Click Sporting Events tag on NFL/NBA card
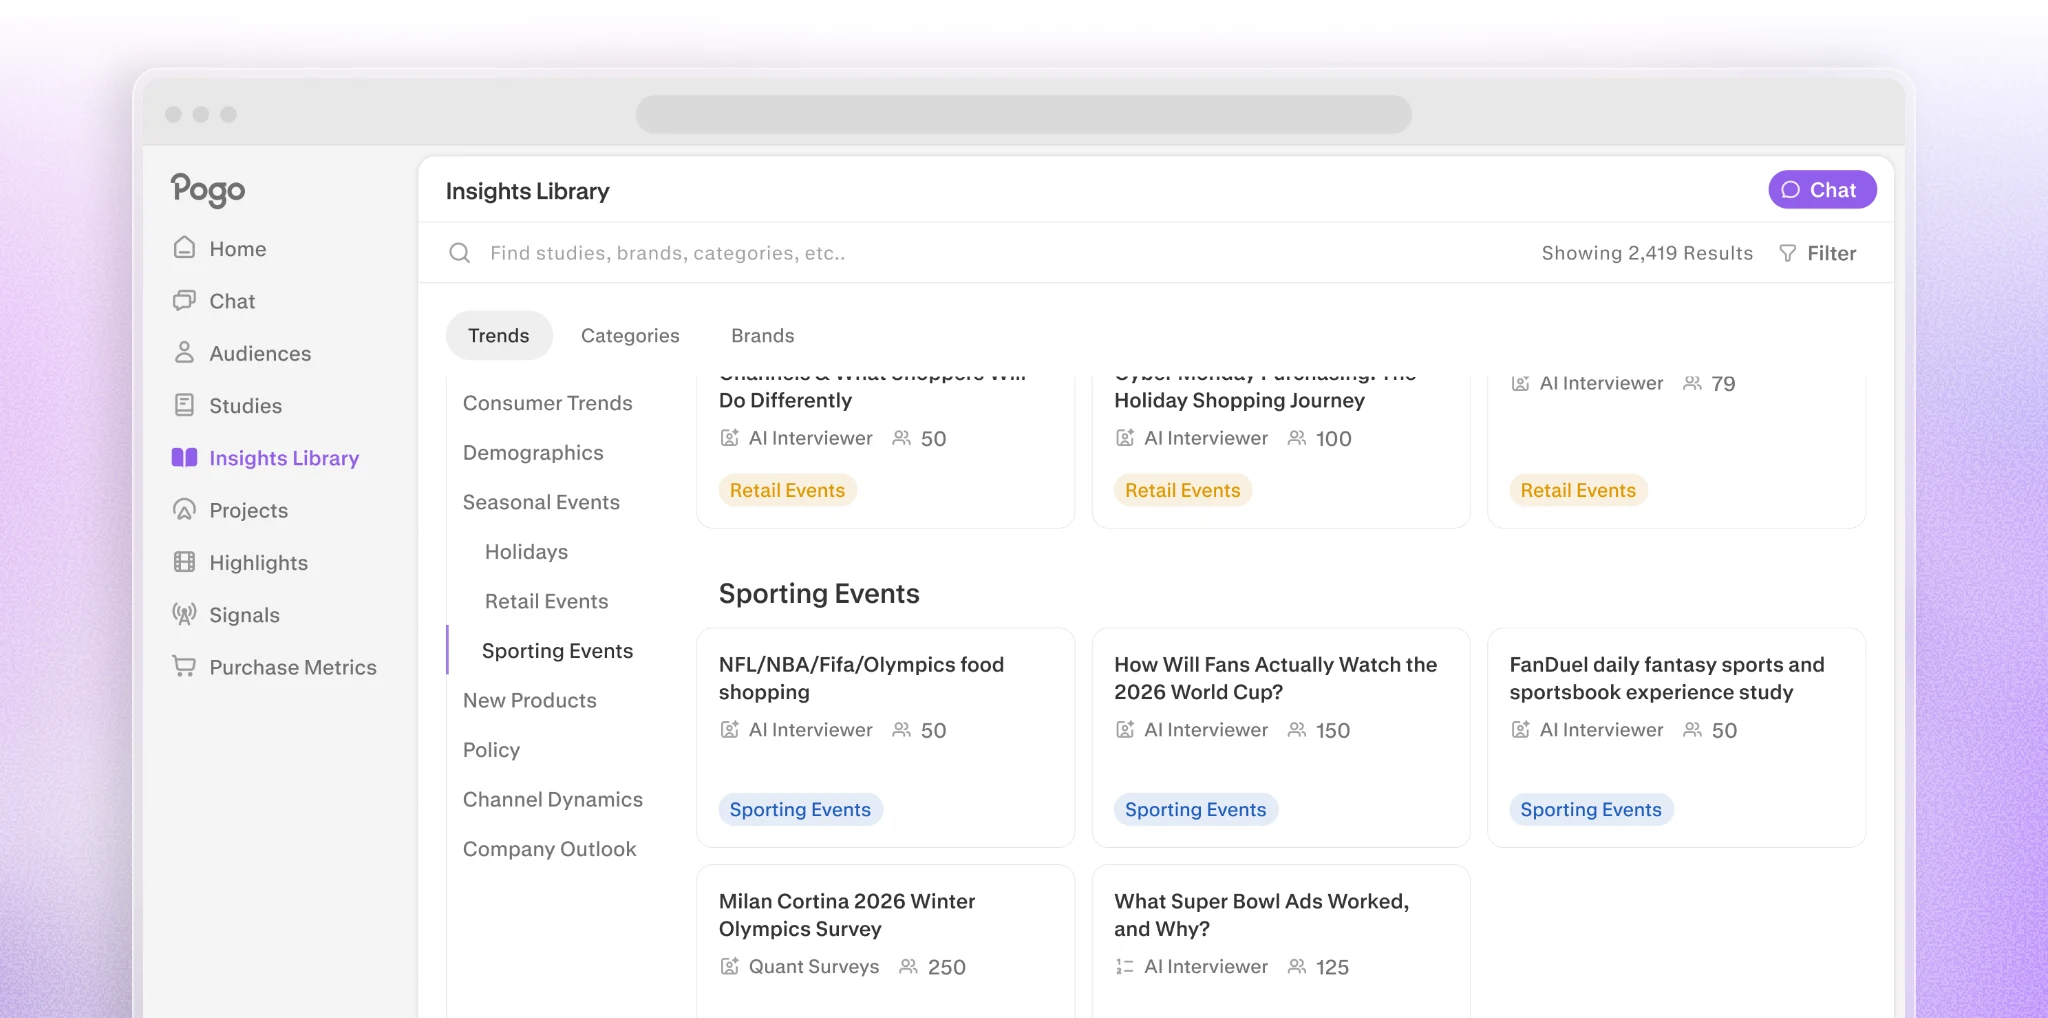This screenshot has height=1018, width=2048. click(800, 809)
